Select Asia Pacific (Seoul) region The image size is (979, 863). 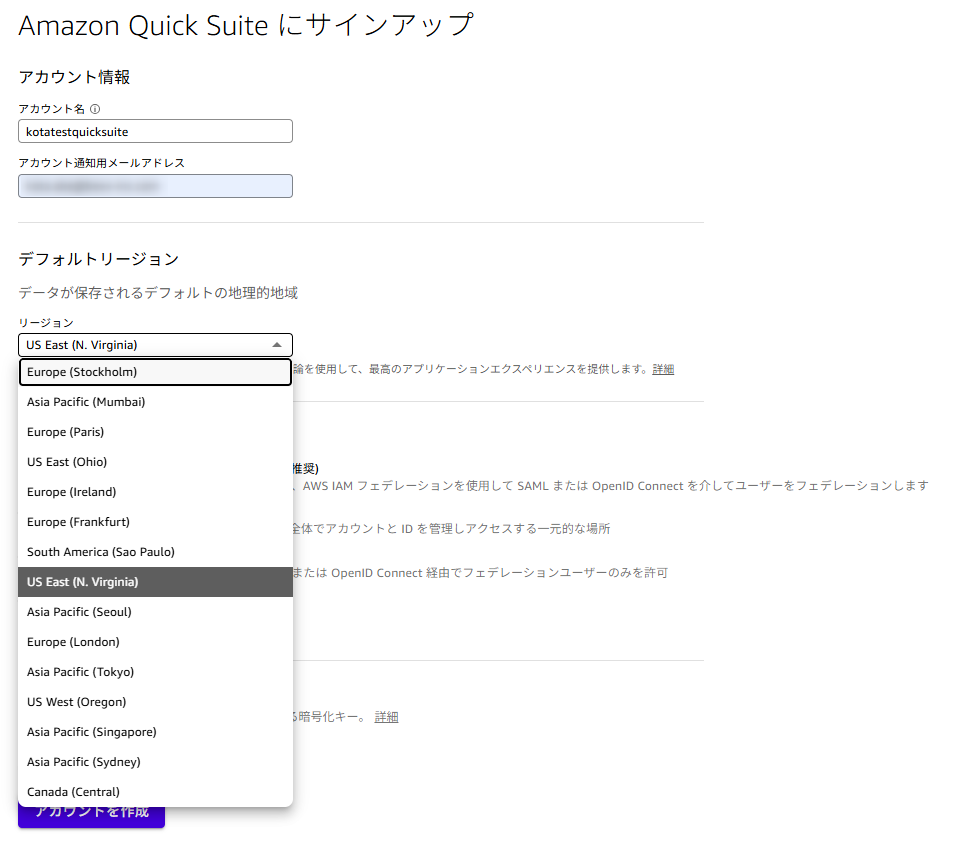point(155,612)
